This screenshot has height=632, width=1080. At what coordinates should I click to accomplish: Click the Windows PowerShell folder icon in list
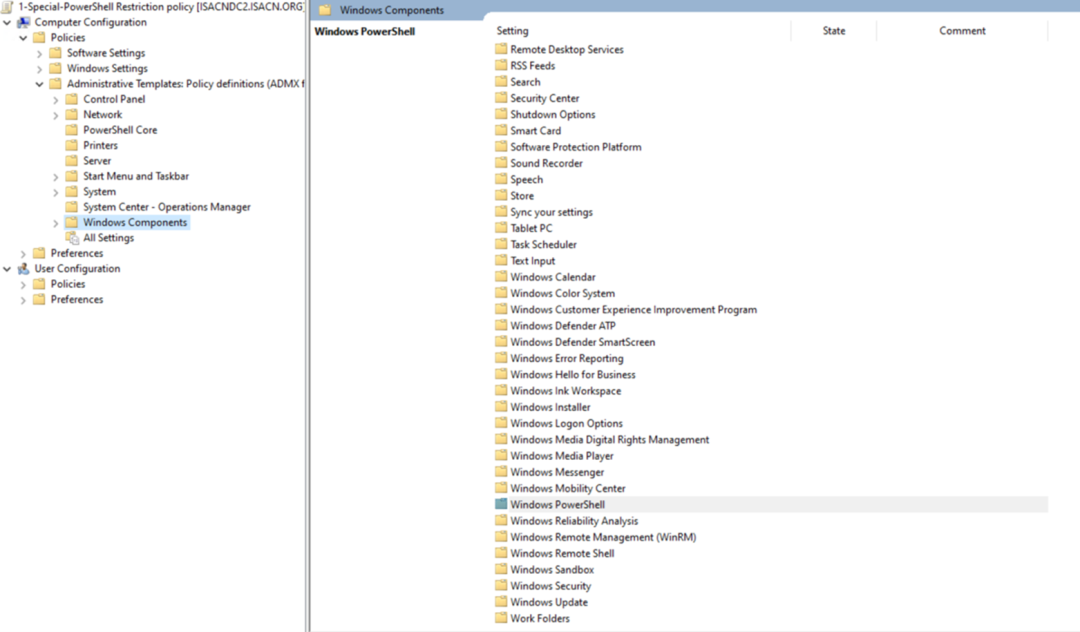[501, 504]
